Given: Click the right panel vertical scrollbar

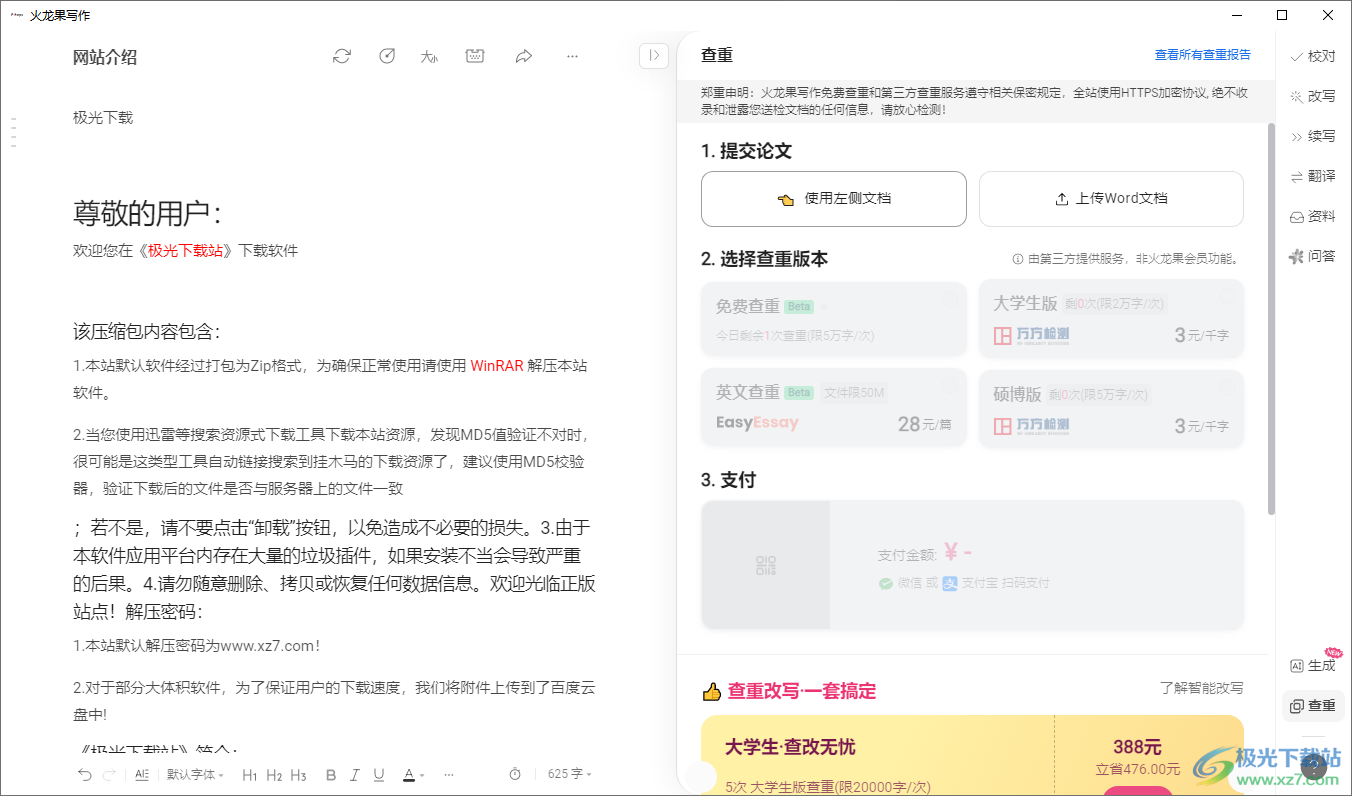Looking at the screenshot, I should [x=1271, y=318].
